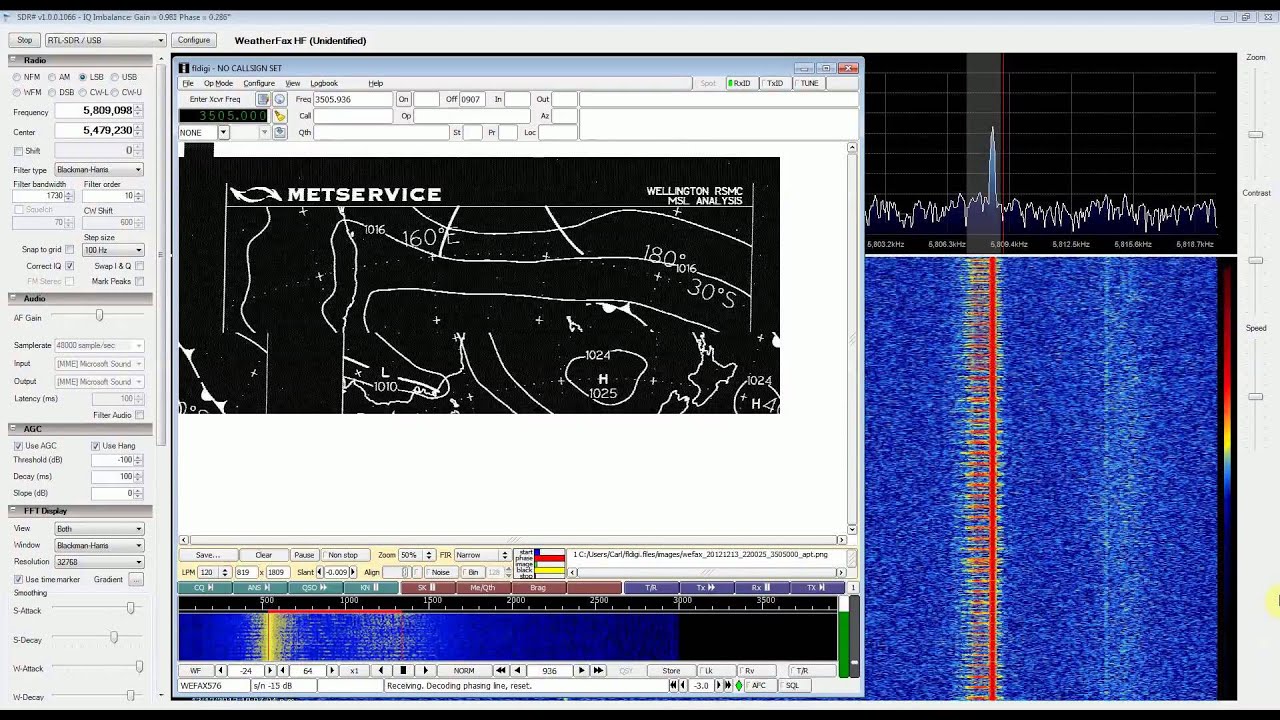Click the green AFC diamond indicator
The height and width of the screenshot is (720, 1280).
[x=739, y=686]
